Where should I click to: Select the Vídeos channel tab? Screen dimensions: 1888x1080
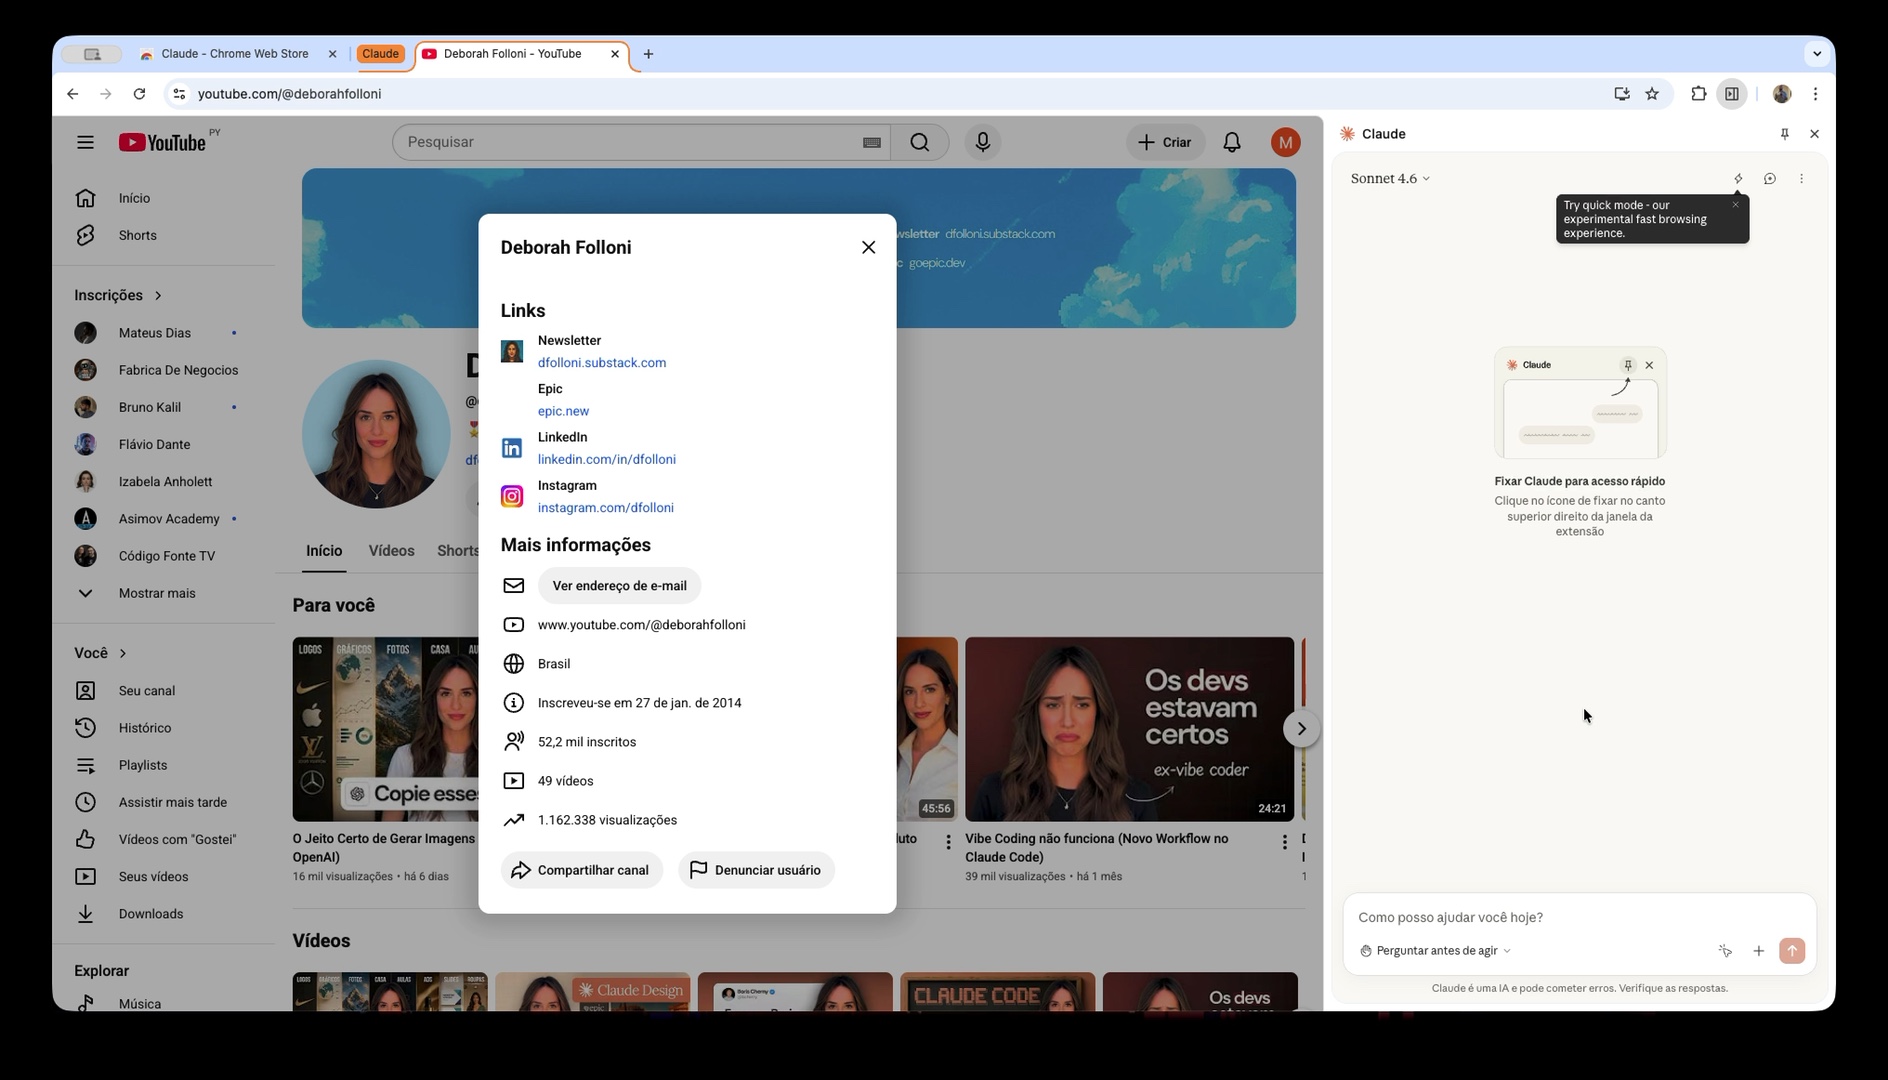click(391, 551)
